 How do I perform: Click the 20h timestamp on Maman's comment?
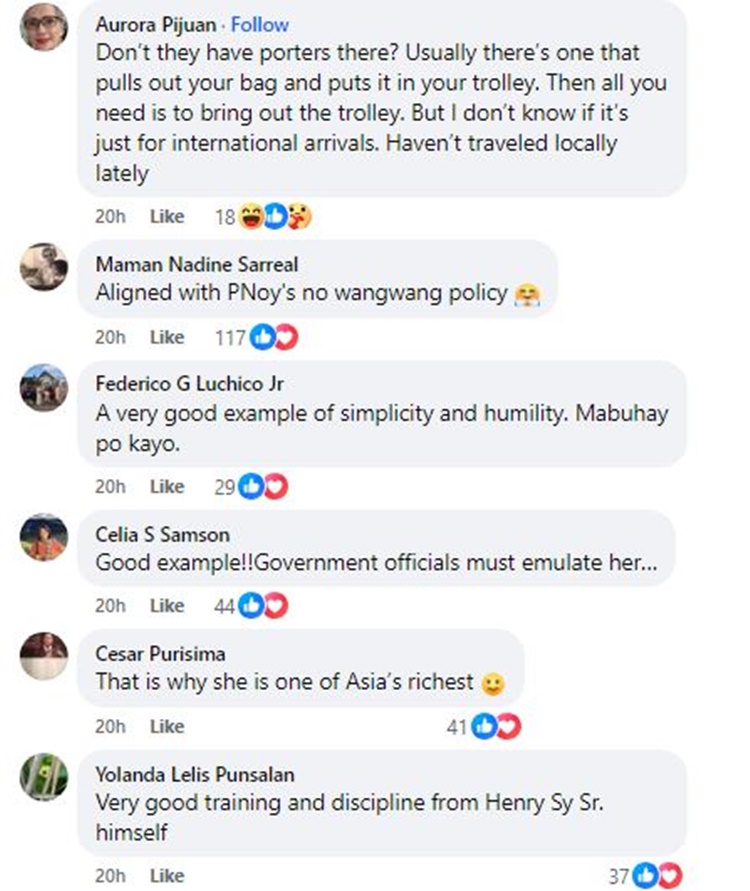(110, 337)
